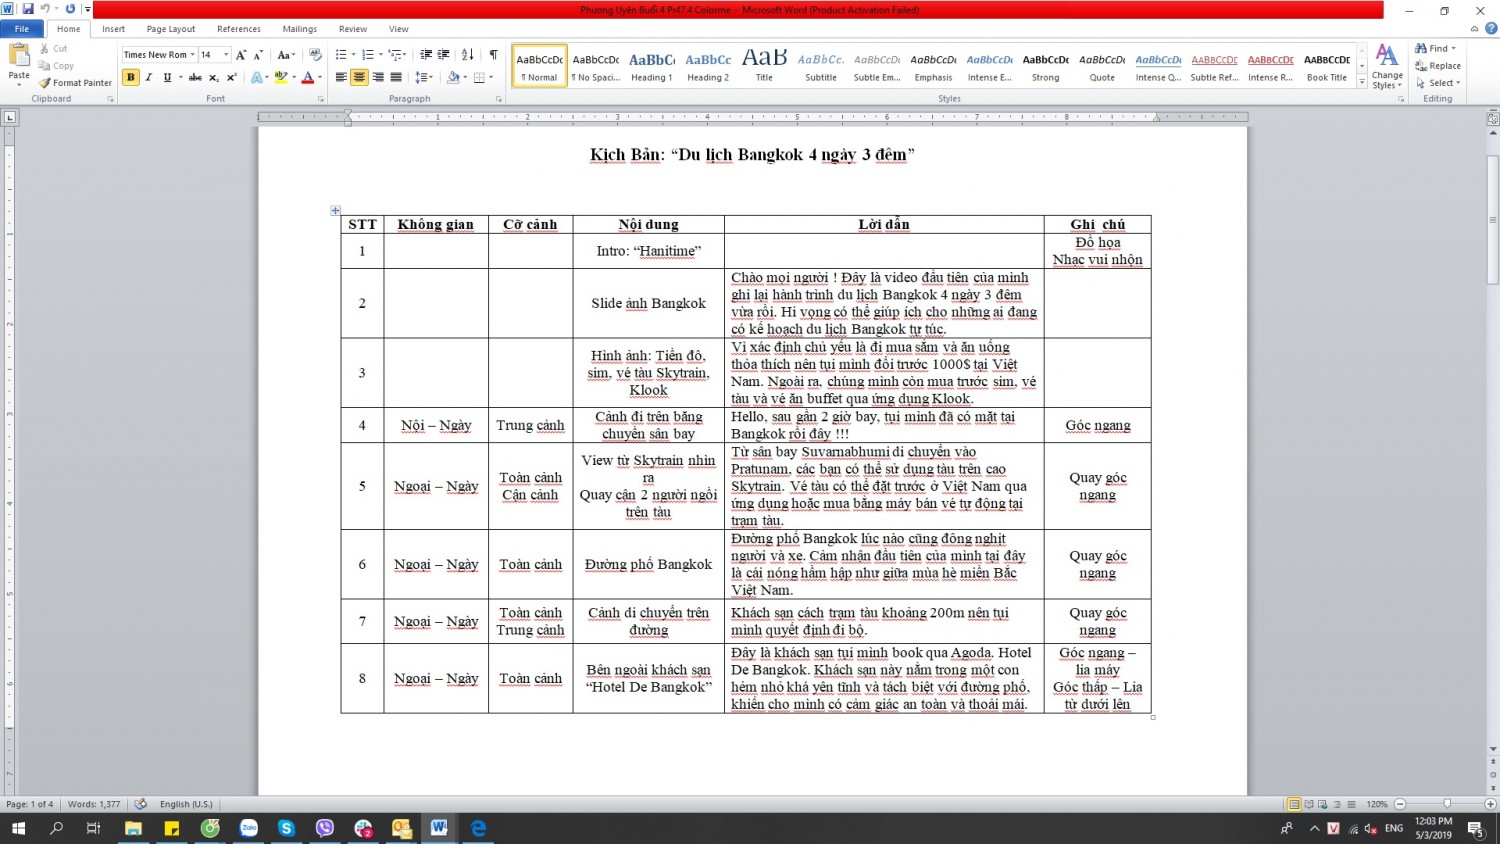The width and height of the screenshot is (1500, 844).
Task: Open the font color dropdown arrow
Action: click(x=321, y=77)
